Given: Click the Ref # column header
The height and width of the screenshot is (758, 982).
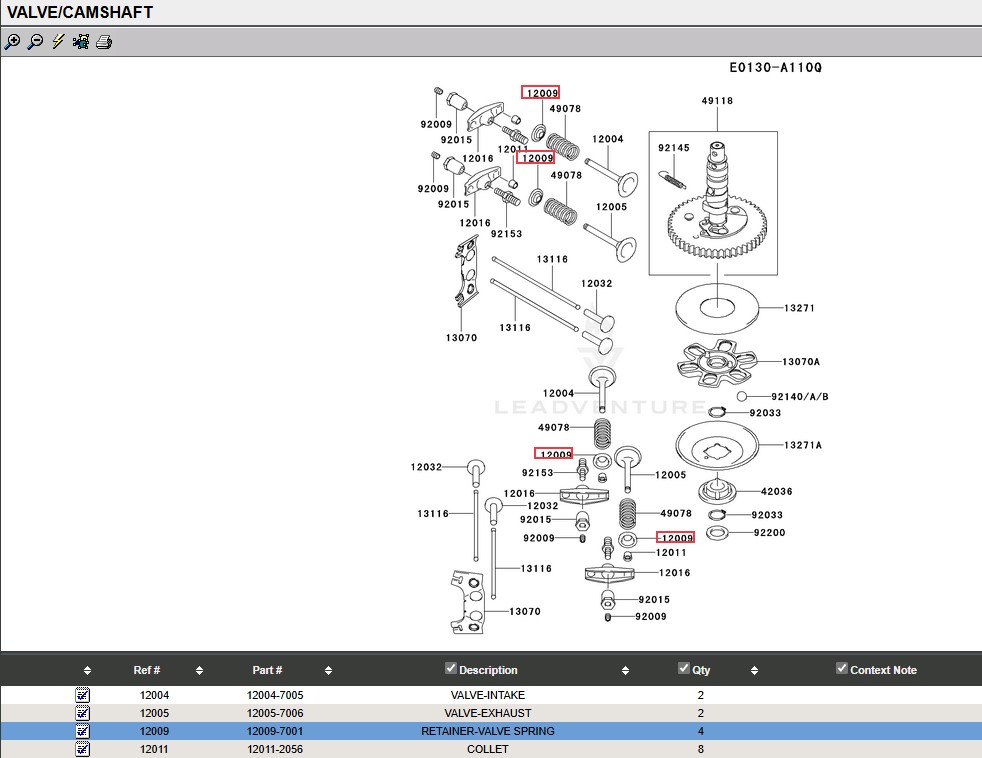Looking at the screenshot, I should click(147, 670).
